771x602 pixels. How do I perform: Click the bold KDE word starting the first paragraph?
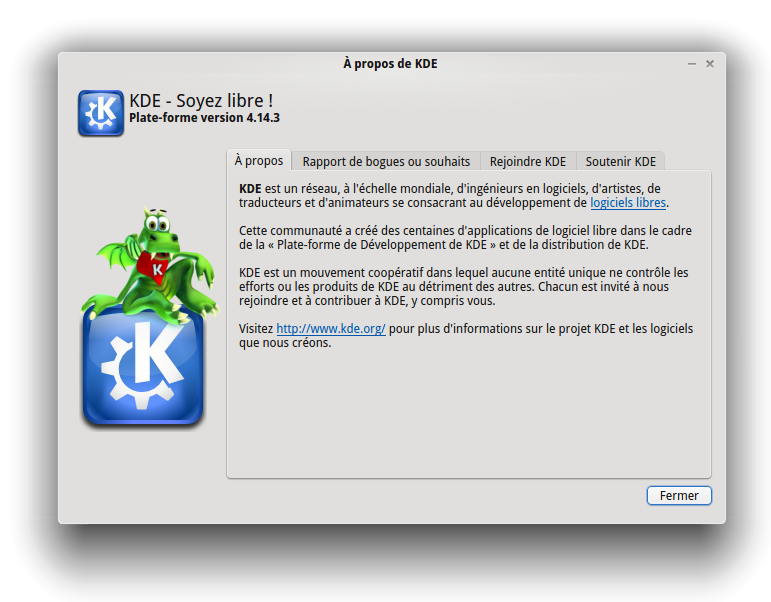point(250,189)
